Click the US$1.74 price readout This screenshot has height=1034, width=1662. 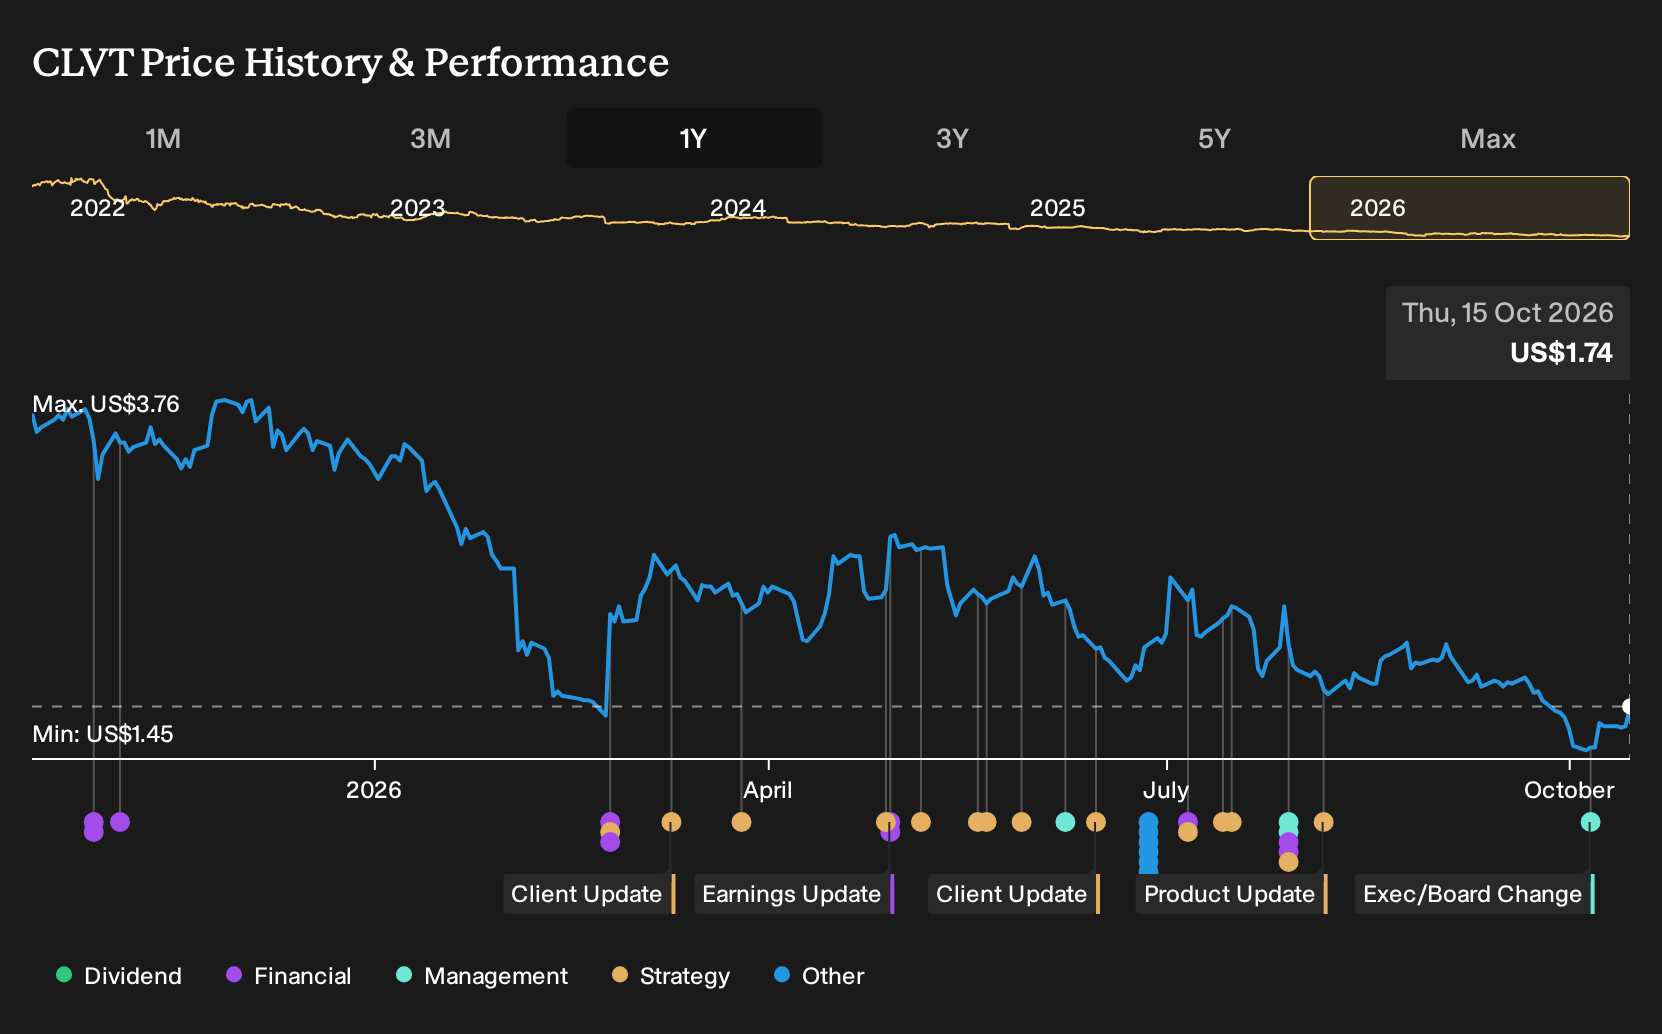tap(1561, 353)
